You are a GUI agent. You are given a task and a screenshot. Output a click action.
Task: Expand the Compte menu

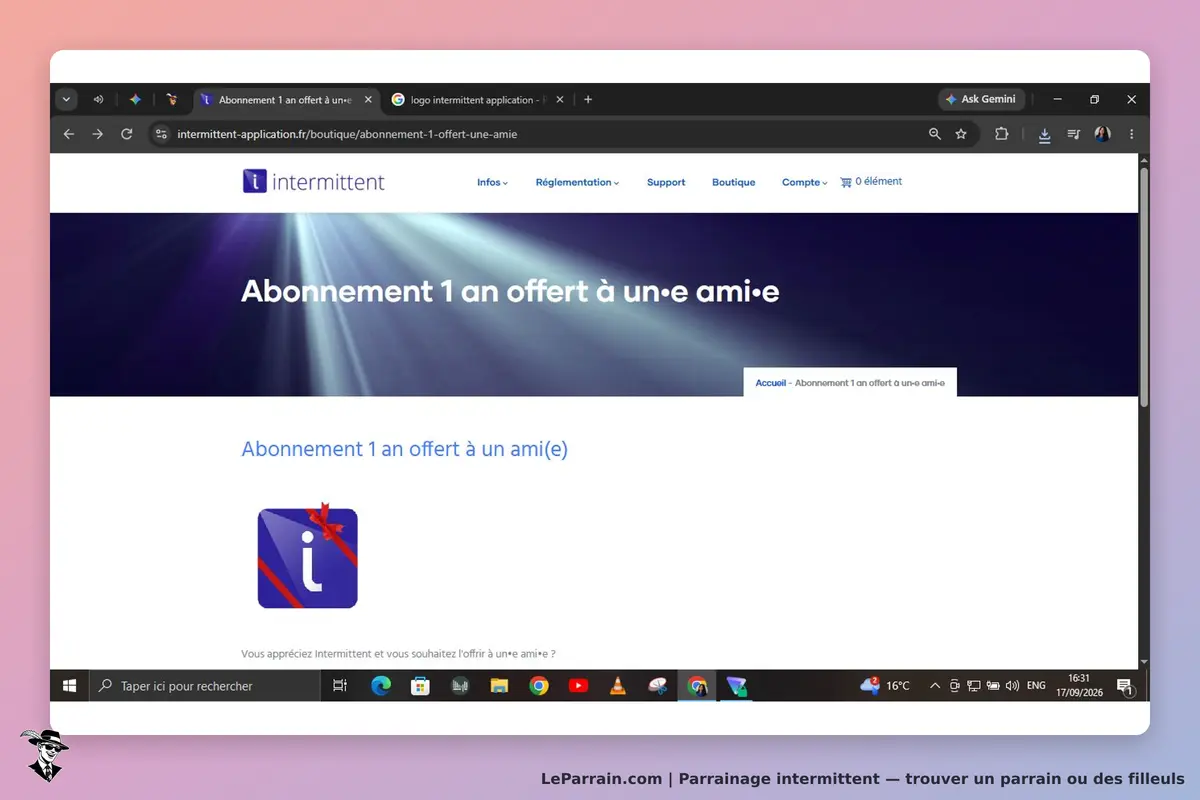point(805,182)
